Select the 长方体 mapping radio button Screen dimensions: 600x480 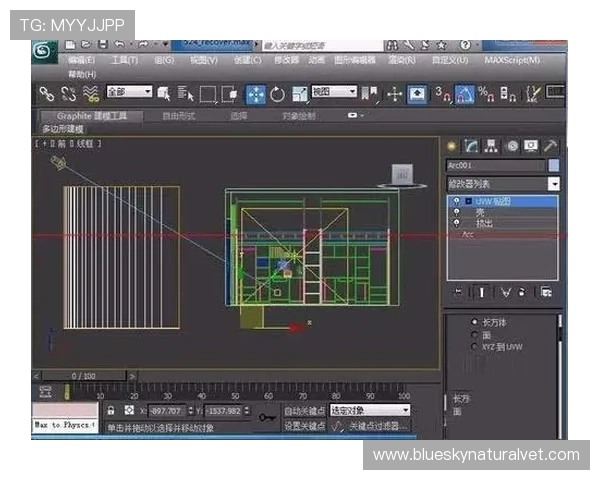(474, 323)
